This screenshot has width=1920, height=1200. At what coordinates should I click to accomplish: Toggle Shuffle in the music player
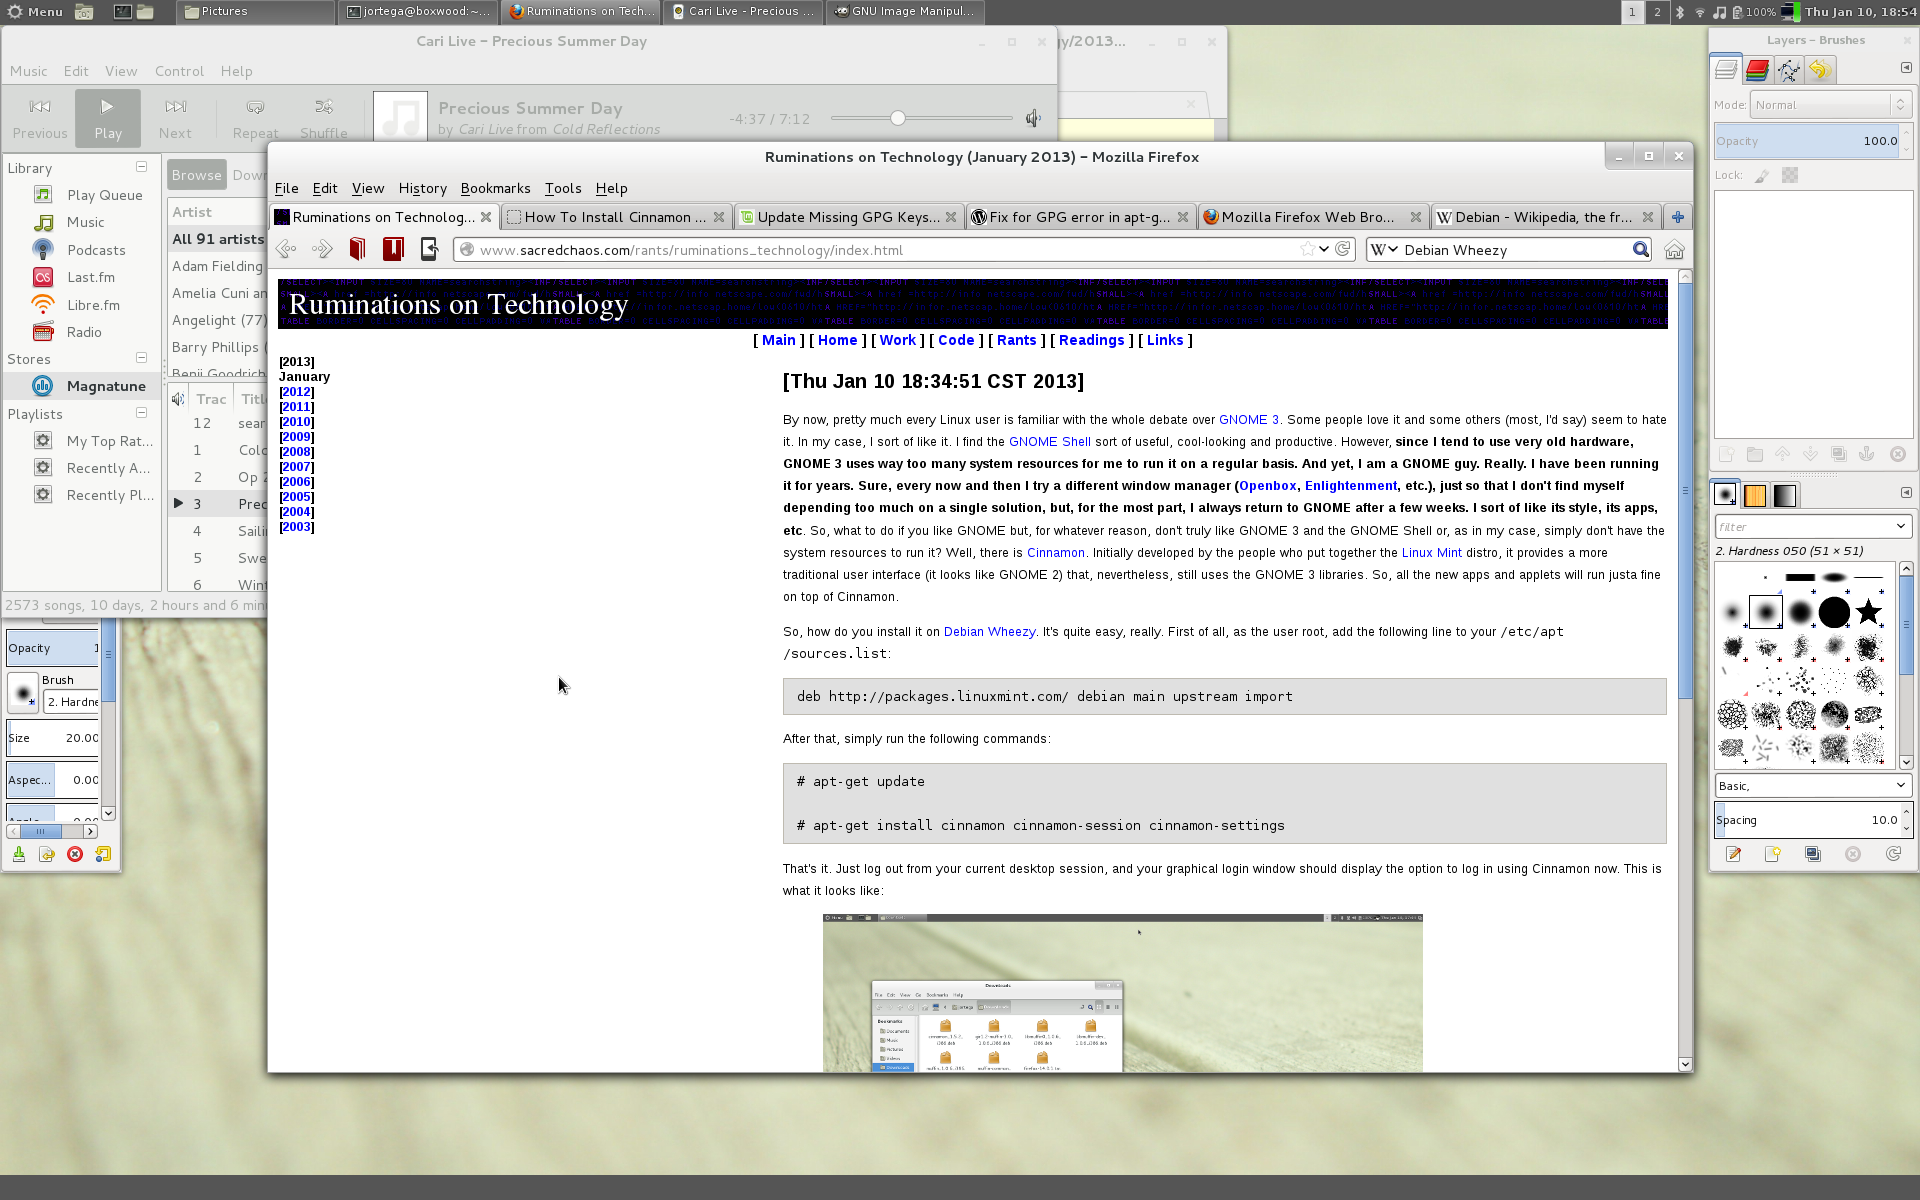323,118
